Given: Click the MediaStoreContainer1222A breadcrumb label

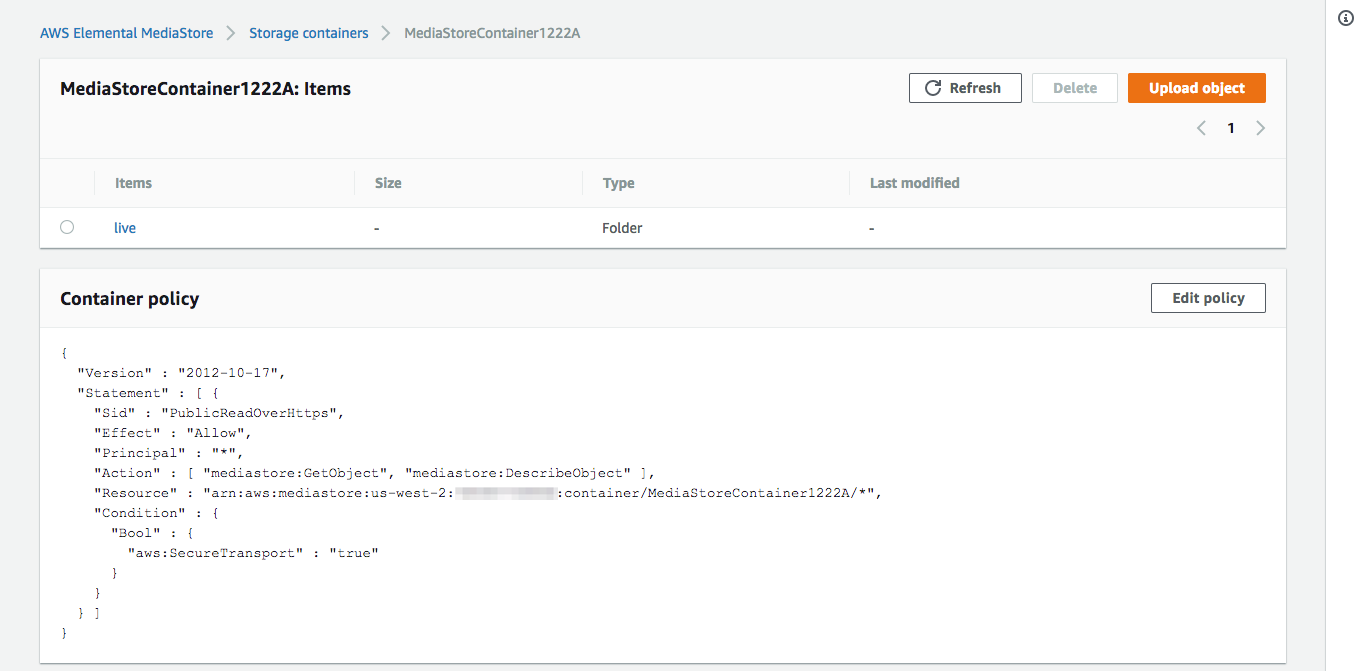Looking at the screenshot, I should click(491, 32).
